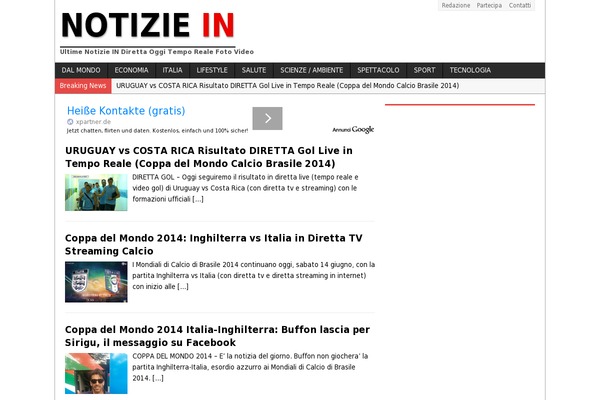Click the red Breaking News label
600x400 pixels.
(83, 86)
